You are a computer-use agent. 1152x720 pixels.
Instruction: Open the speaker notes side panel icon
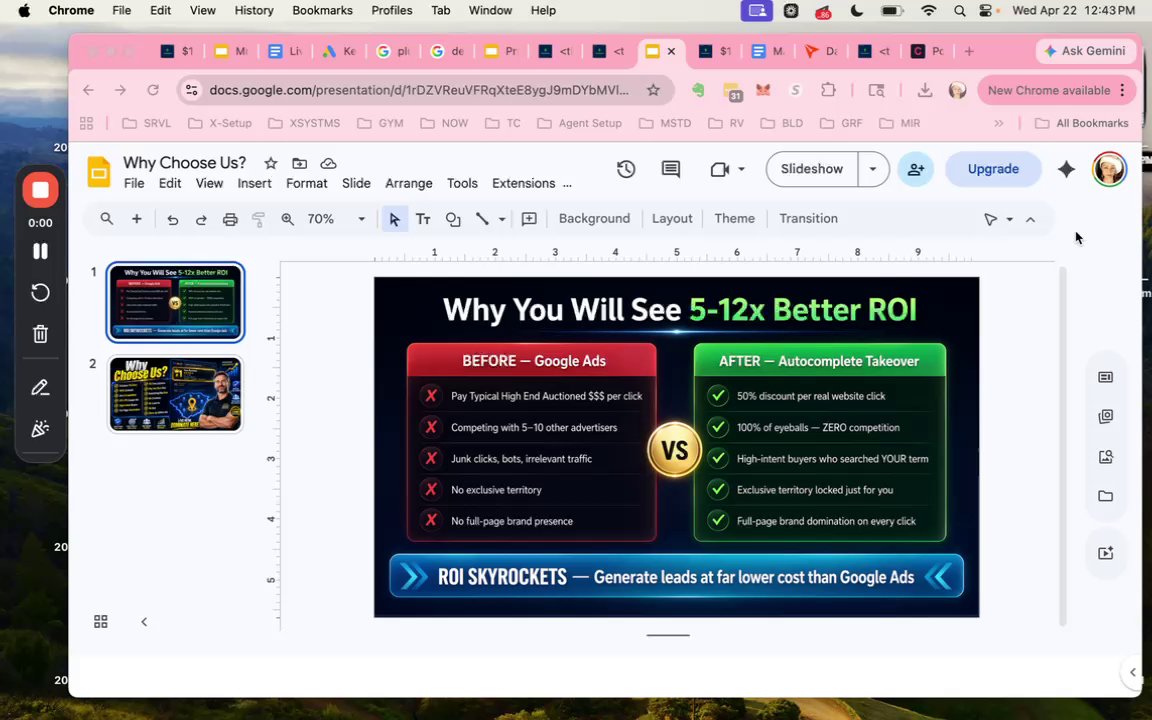pyautogui.click(x=1106, y=377)
